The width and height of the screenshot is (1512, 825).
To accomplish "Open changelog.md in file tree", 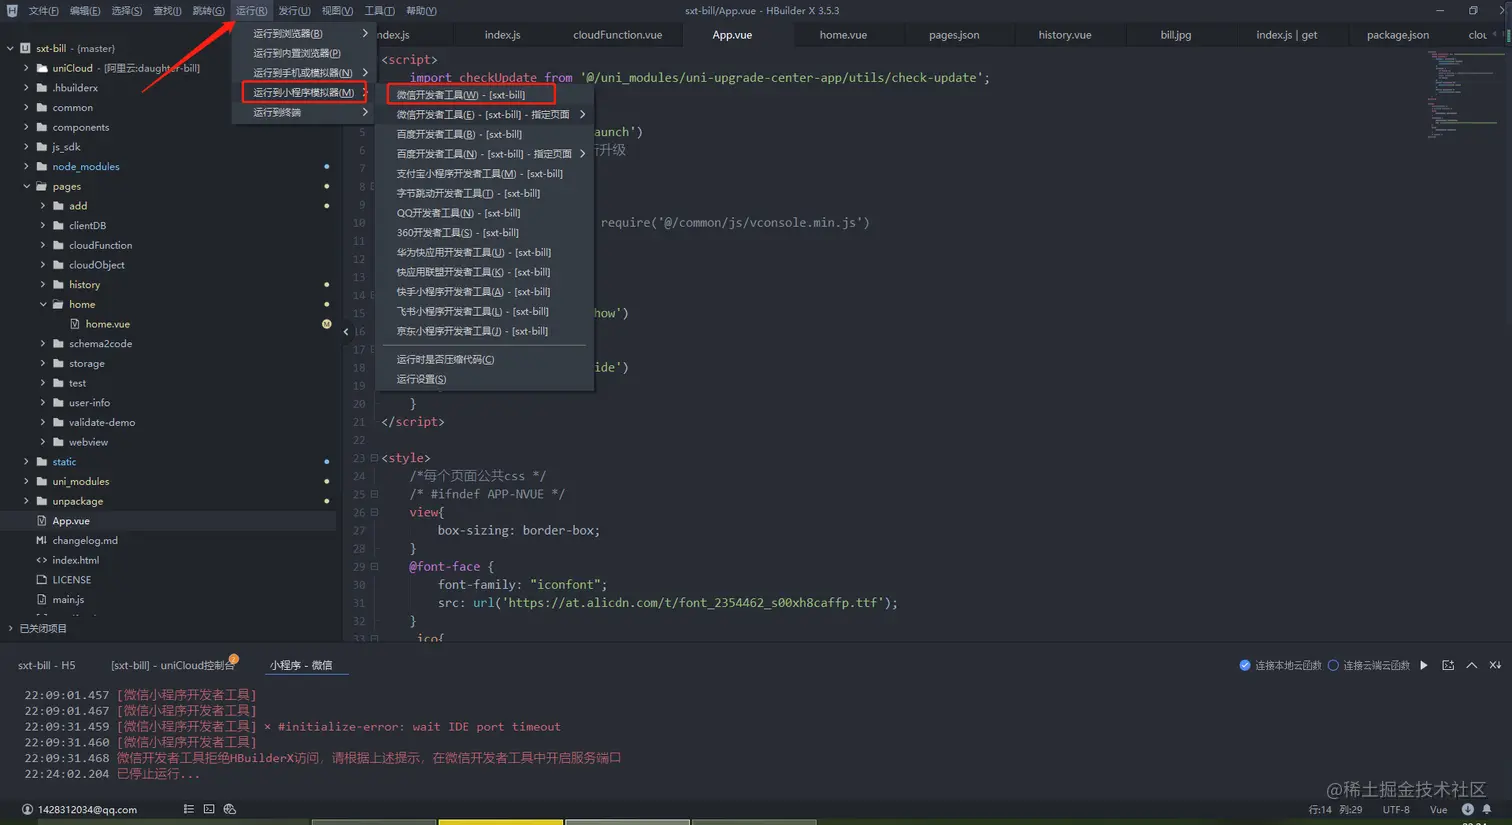I will click(x=85, y=541).
